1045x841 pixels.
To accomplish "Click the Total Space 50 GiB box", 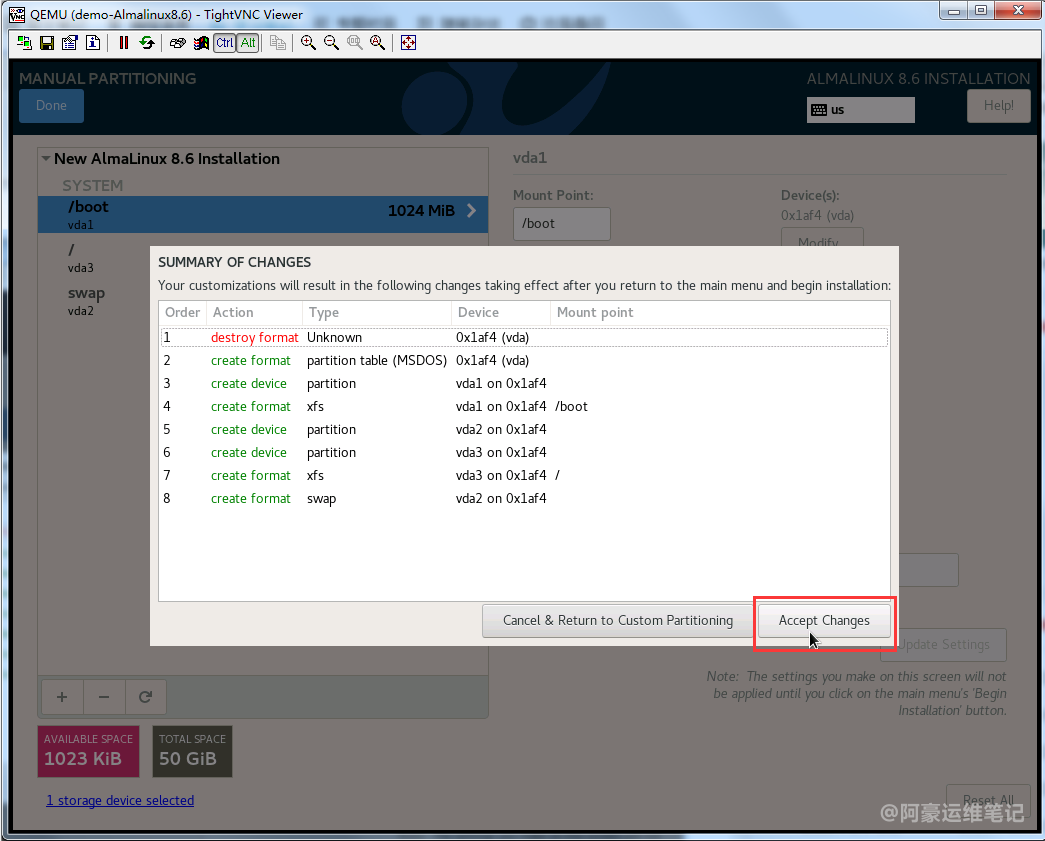I will pos(192,751).
